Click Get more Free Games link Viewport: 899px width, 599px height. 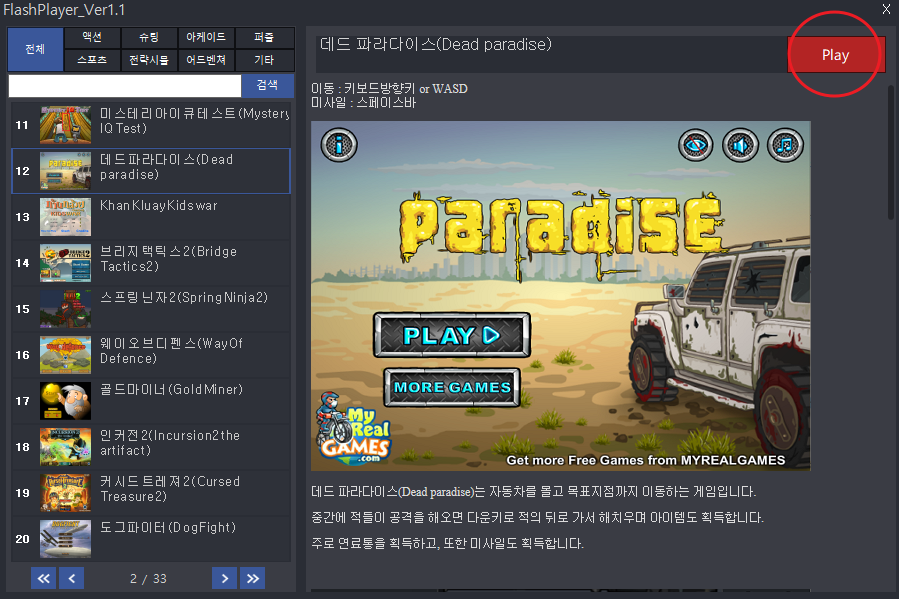(646, 460)
